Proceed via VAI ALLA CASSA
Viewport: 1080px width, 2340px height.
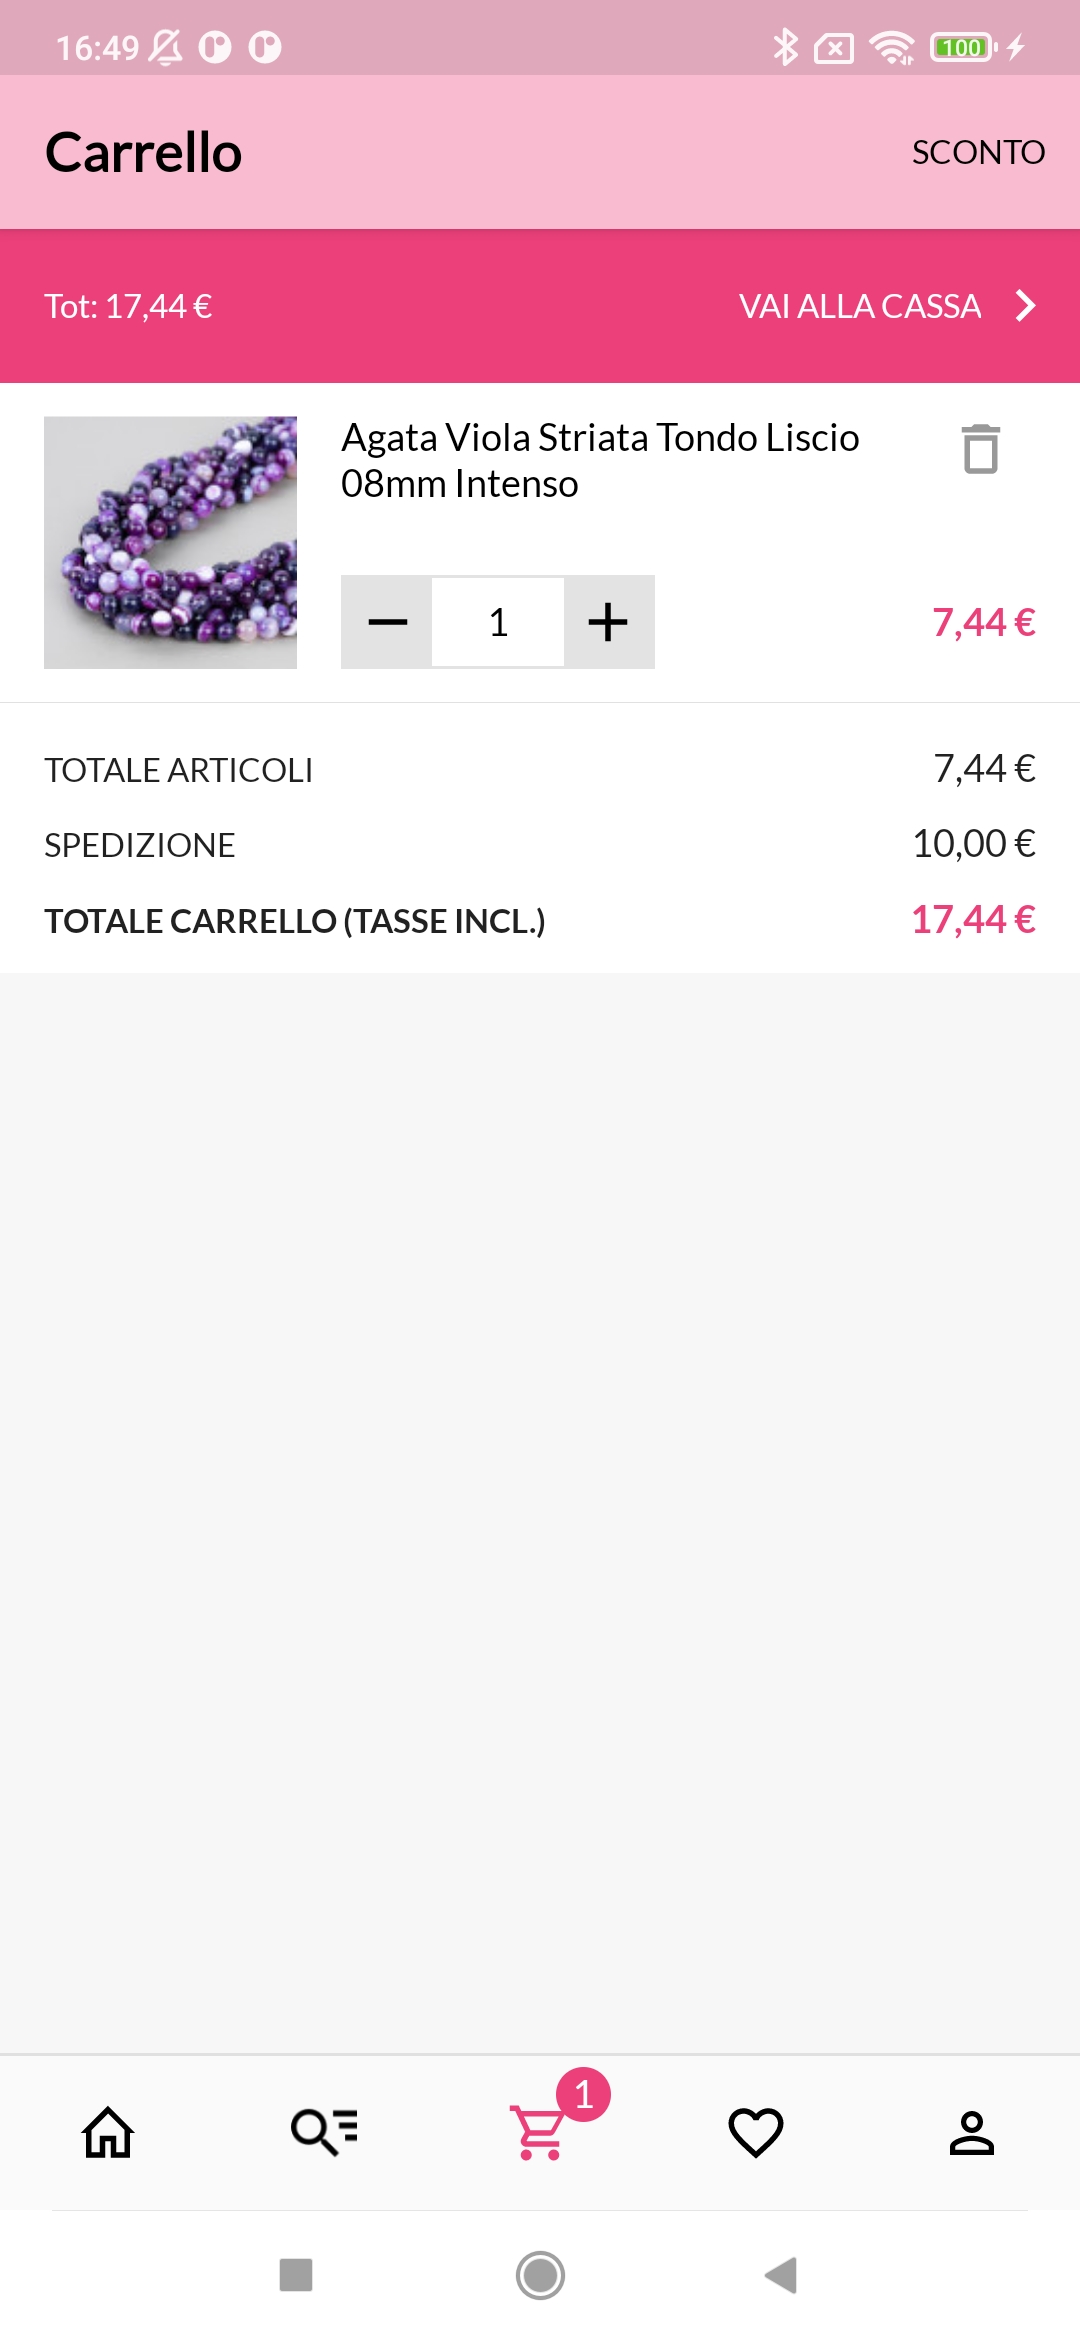click(x=859, y=306)
